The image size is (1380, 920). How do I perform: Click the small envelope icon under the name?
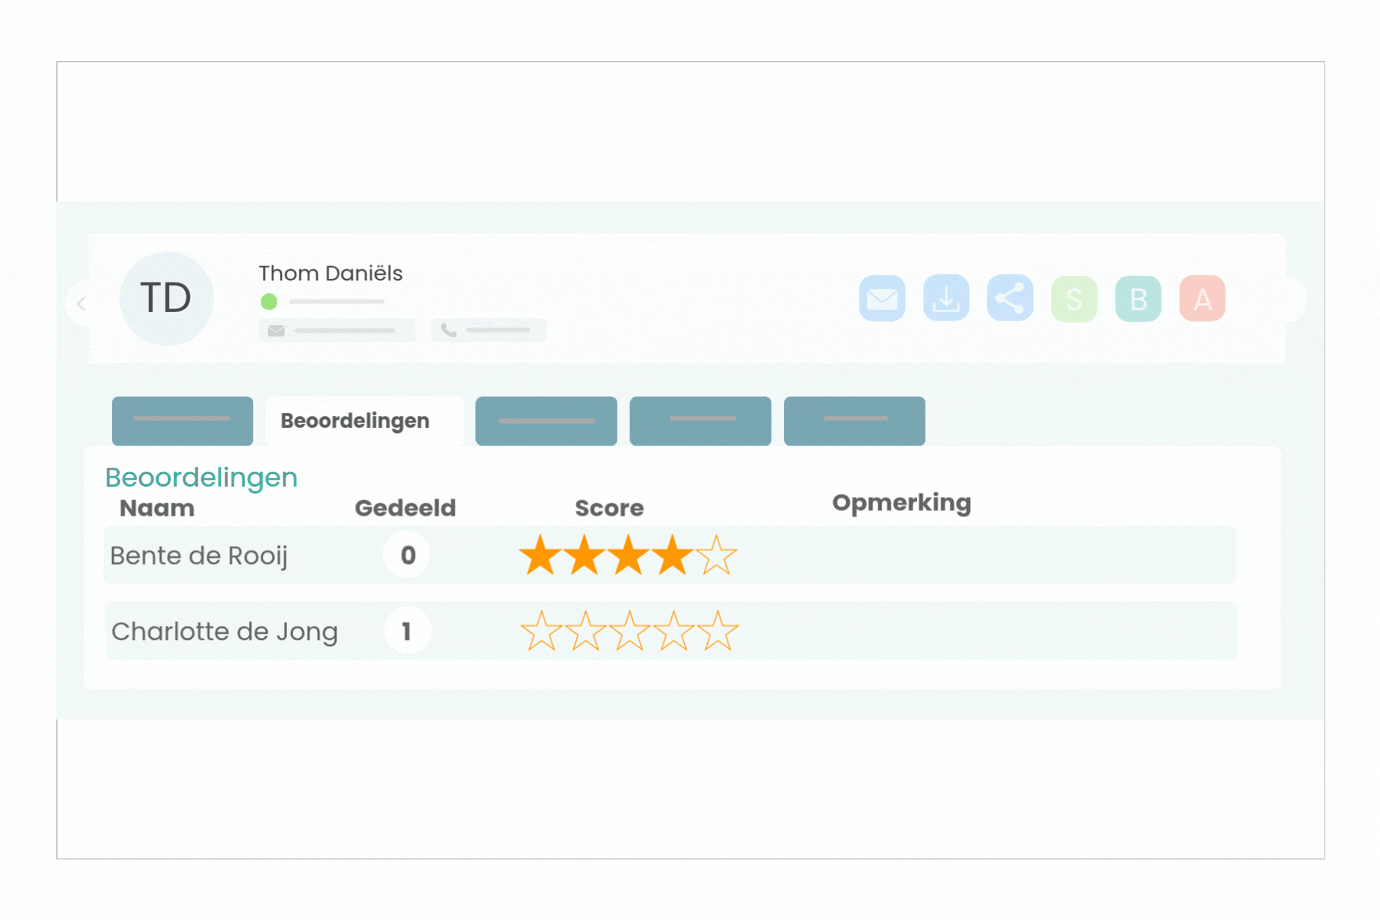[276, 330]
